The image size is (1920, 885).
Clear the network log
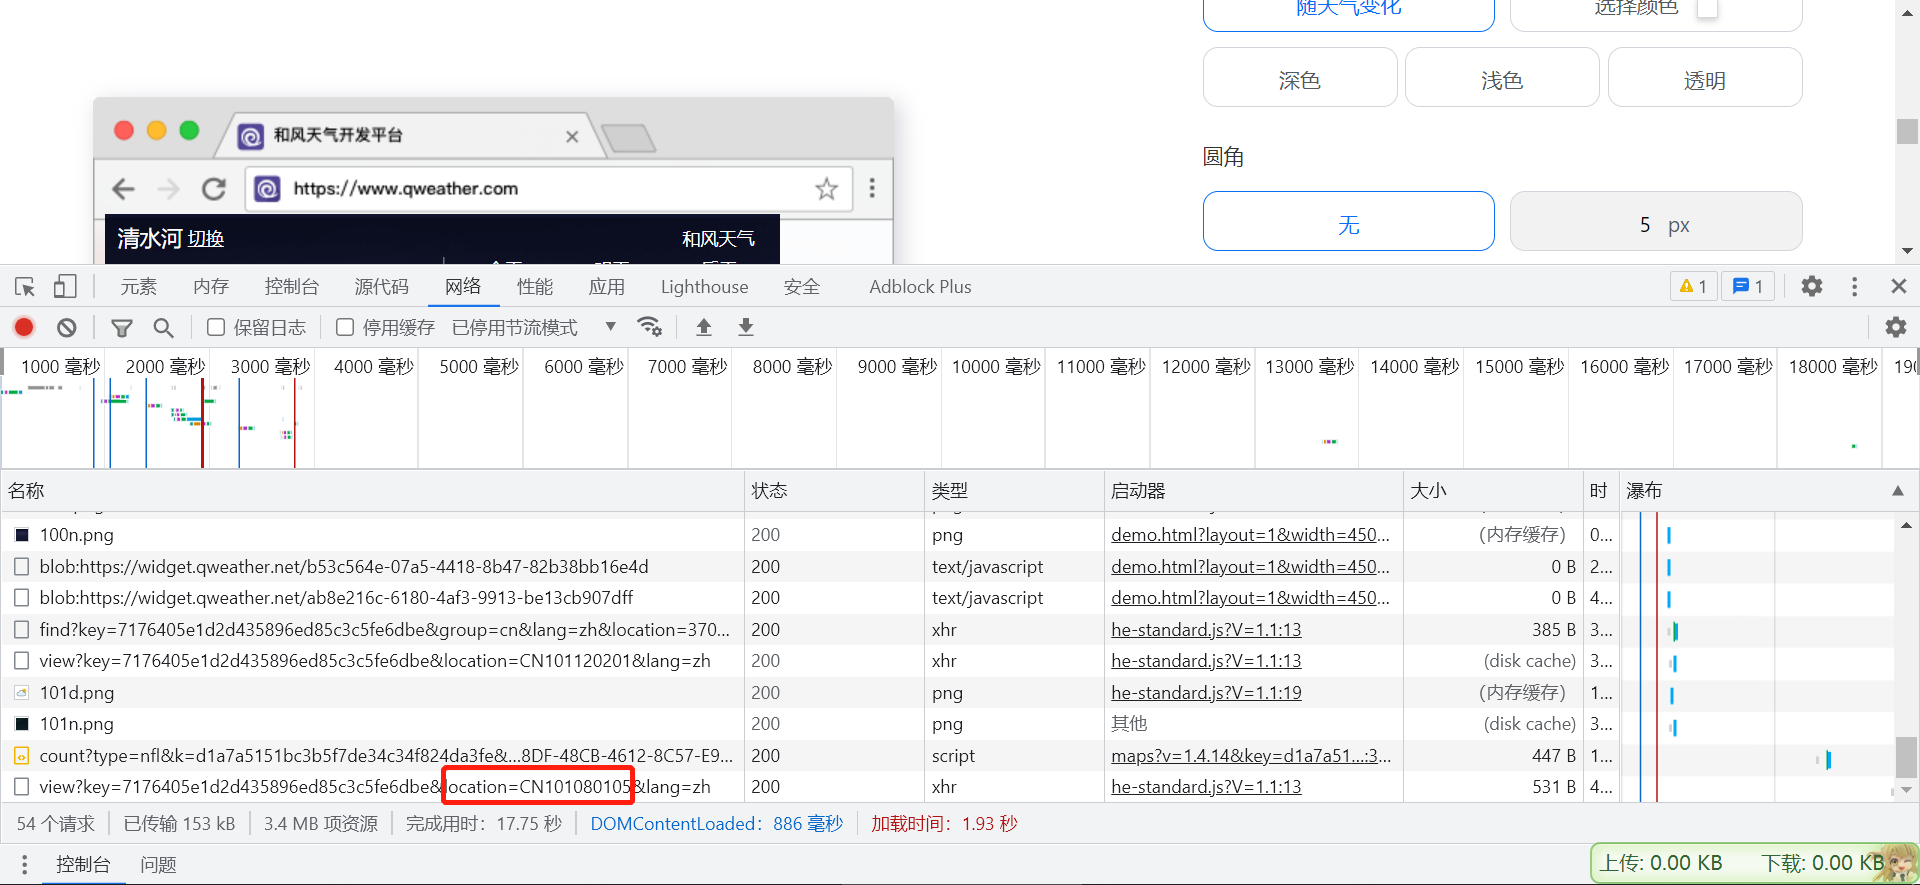coord(67,327)
